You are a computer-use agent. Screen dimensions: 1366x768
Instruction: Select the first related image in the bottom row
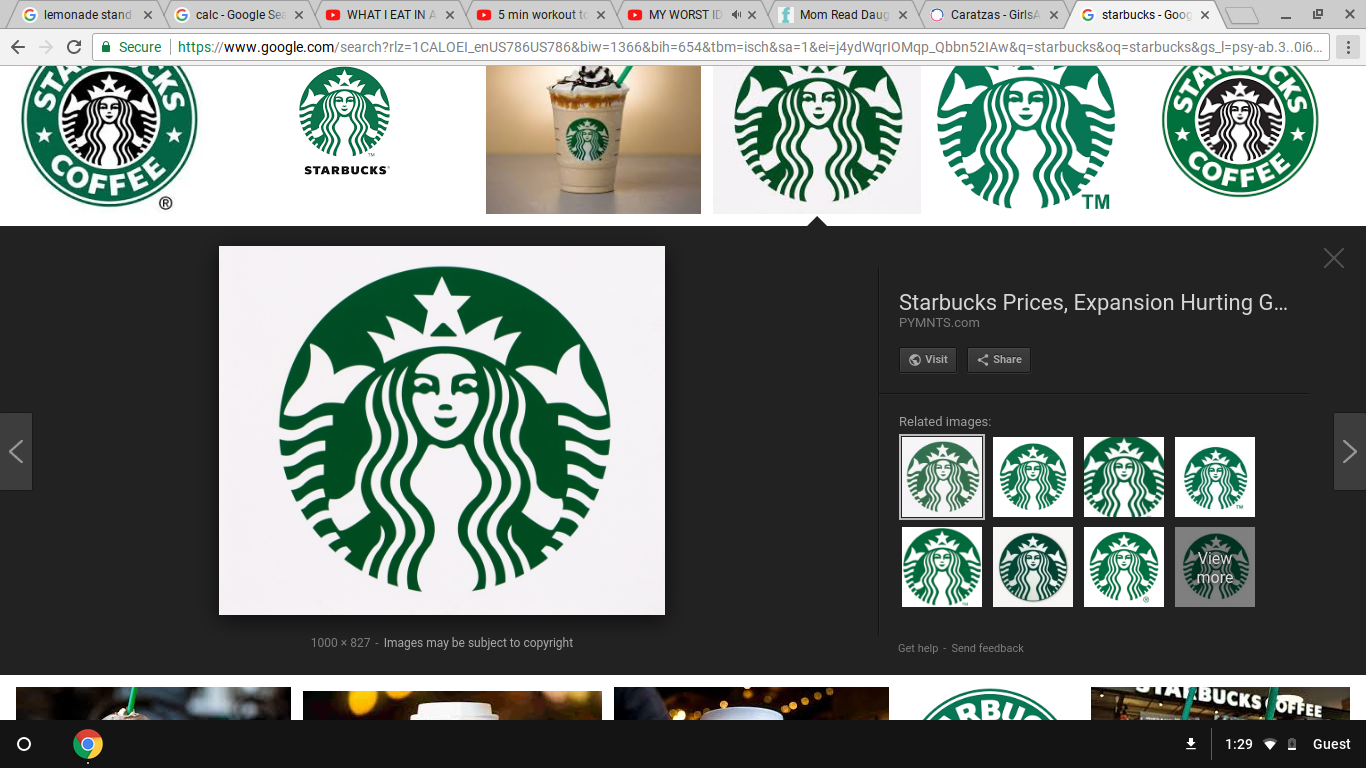pos(942,567)
